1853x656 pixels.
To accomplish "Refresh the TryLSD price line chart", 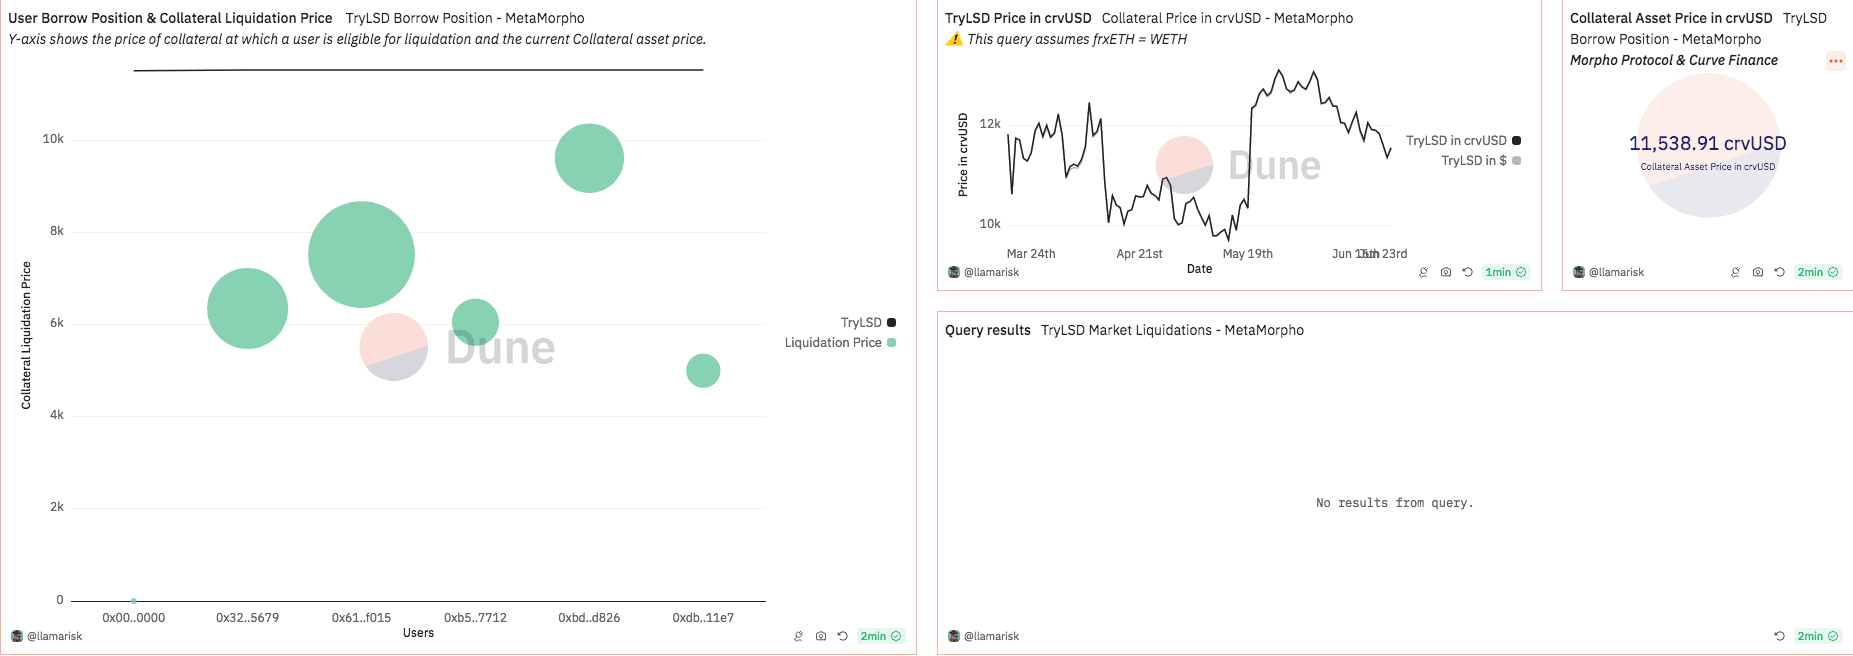I will tap(1467, 272).
